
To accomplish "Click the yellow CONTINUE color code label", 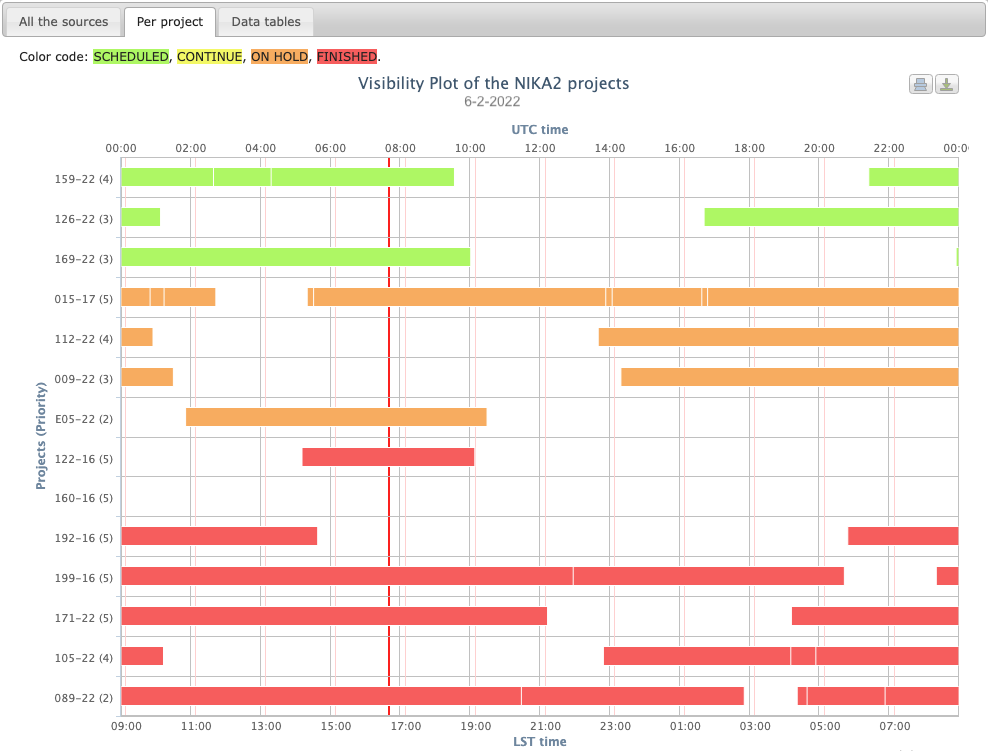I will (209, 57).
